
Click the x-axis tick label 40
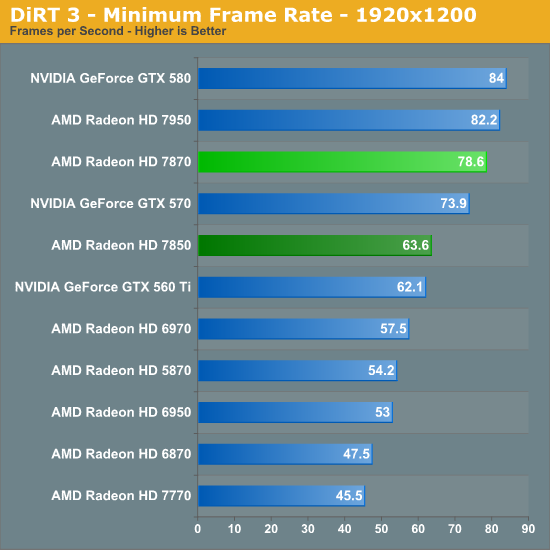tap(344, 529)
